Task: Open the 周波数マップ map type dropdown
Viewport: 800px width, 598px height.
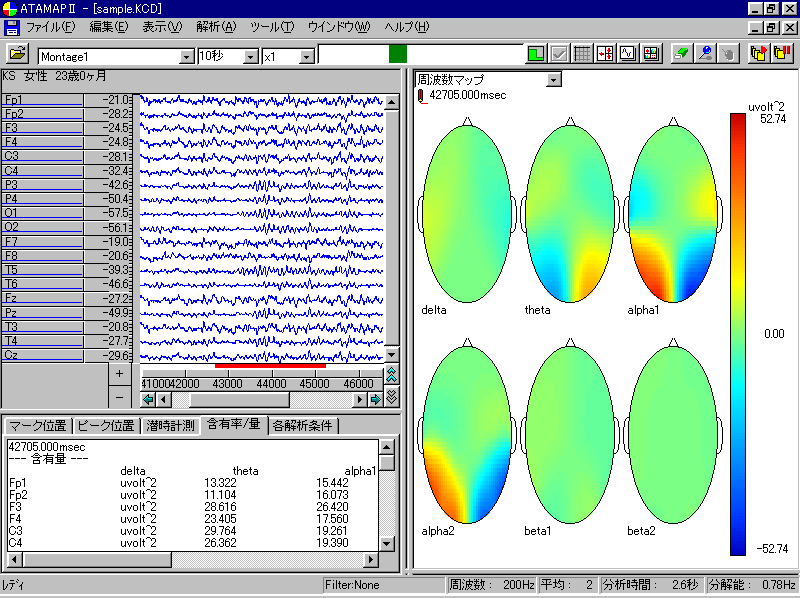Action: pos(553,79)
